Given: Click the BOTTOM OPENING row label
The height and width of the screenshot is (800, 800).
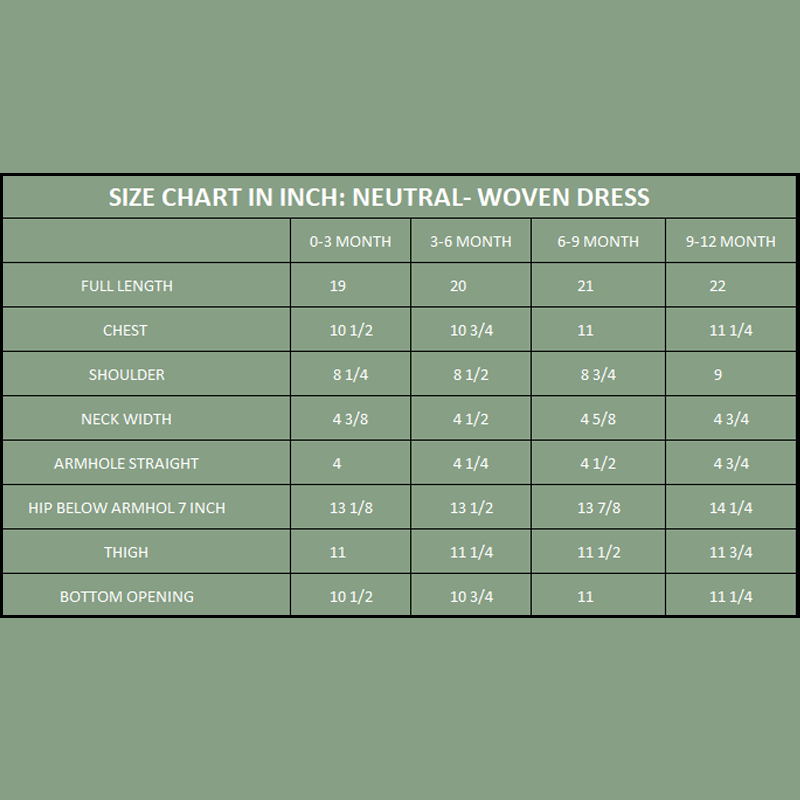Looking at the screenshot, I should [x=127, y=597].
